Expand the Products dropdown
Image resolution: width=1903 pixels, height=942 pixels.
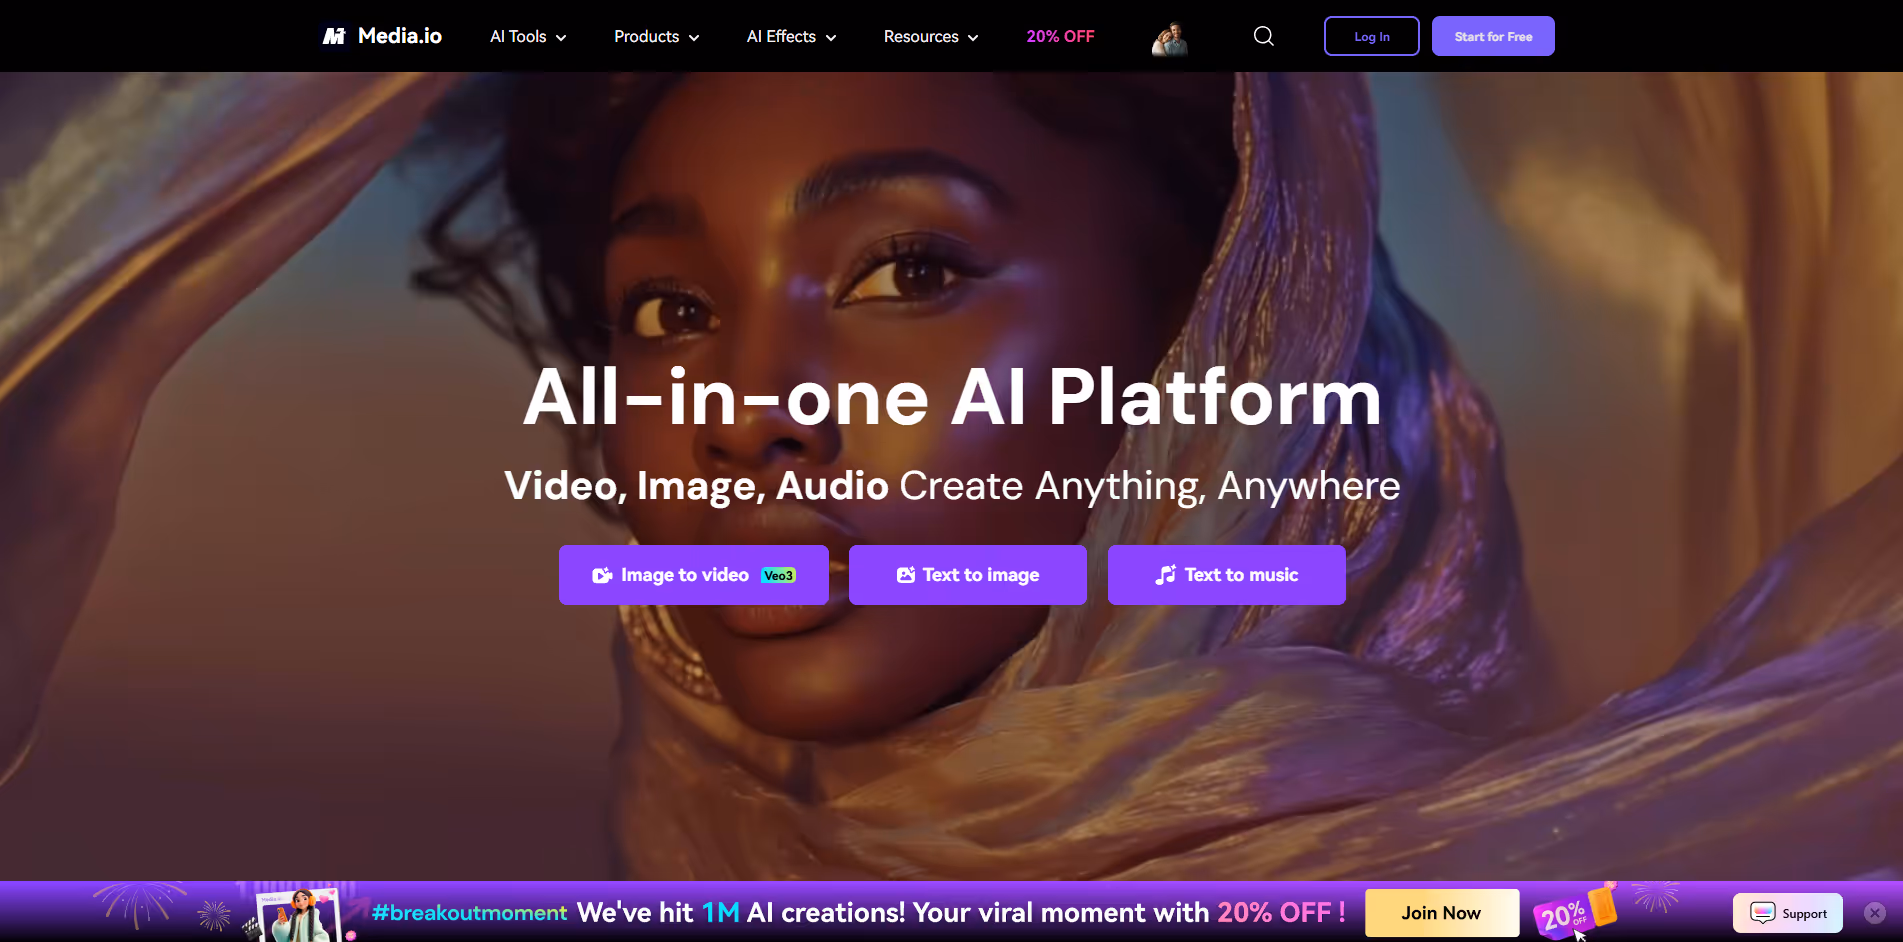coord(655,36)
